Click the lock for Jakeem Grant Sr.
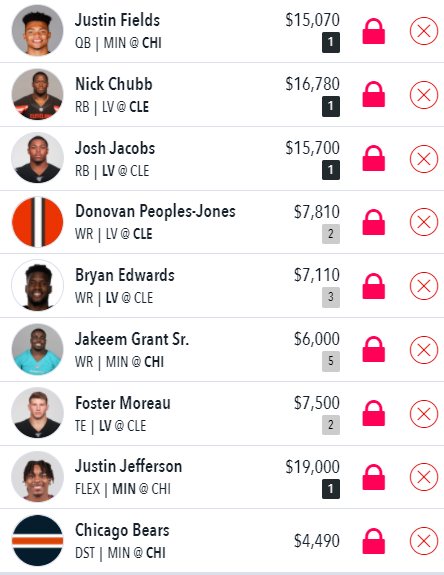The image size is (444, 575). click(374, 349)
